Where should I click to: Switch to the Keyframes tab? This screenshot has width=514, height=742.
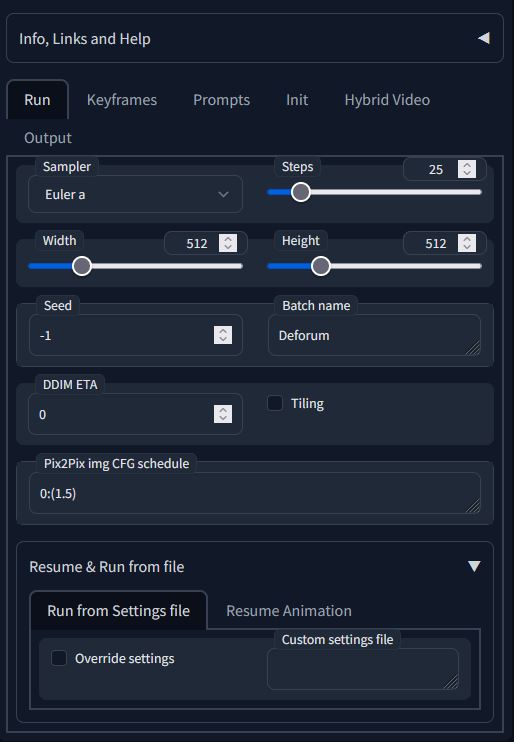(122, 100)
